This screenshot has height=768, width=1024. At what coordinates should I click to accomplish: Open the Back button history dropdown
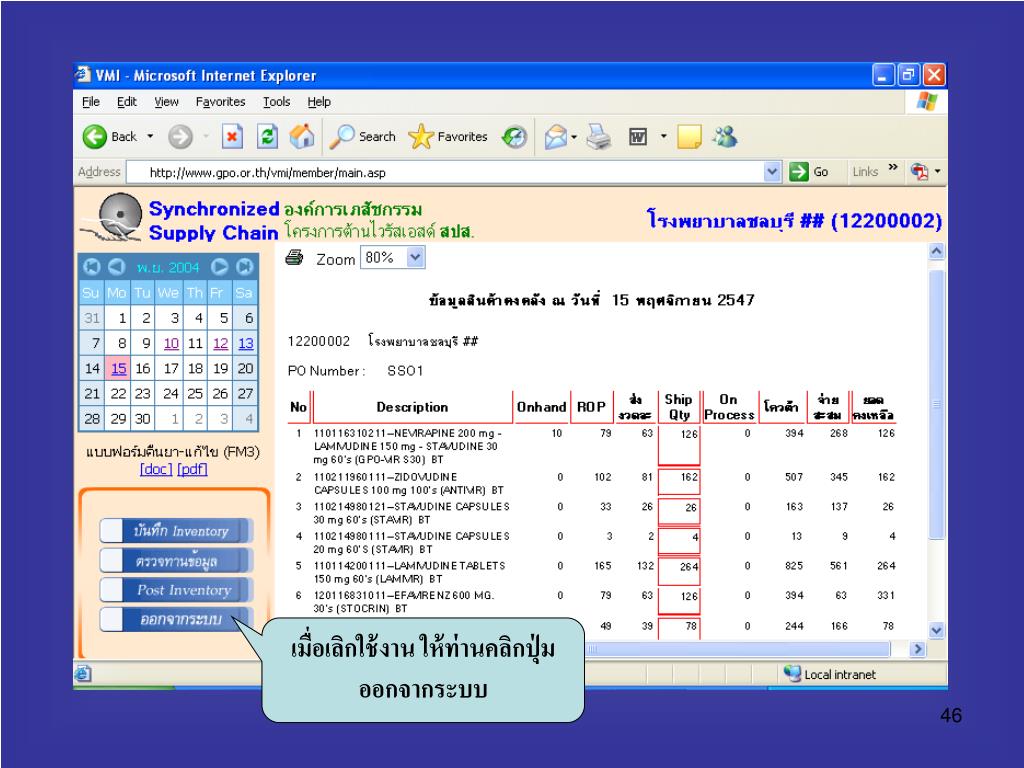click(x=150, y=136)
